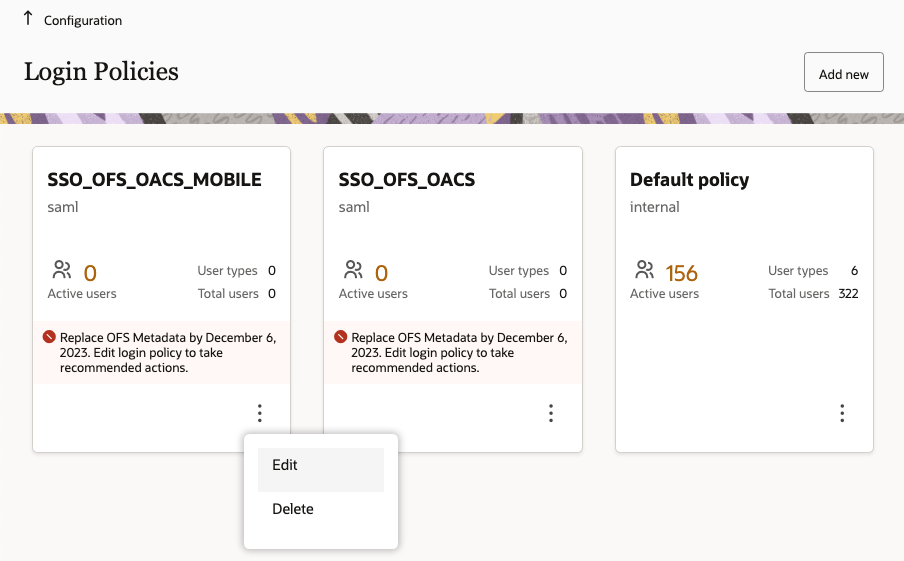Click the users icon on SSO_OFS_OACS_MOBILE card
The image size is (904, 561).
[62, 270]
